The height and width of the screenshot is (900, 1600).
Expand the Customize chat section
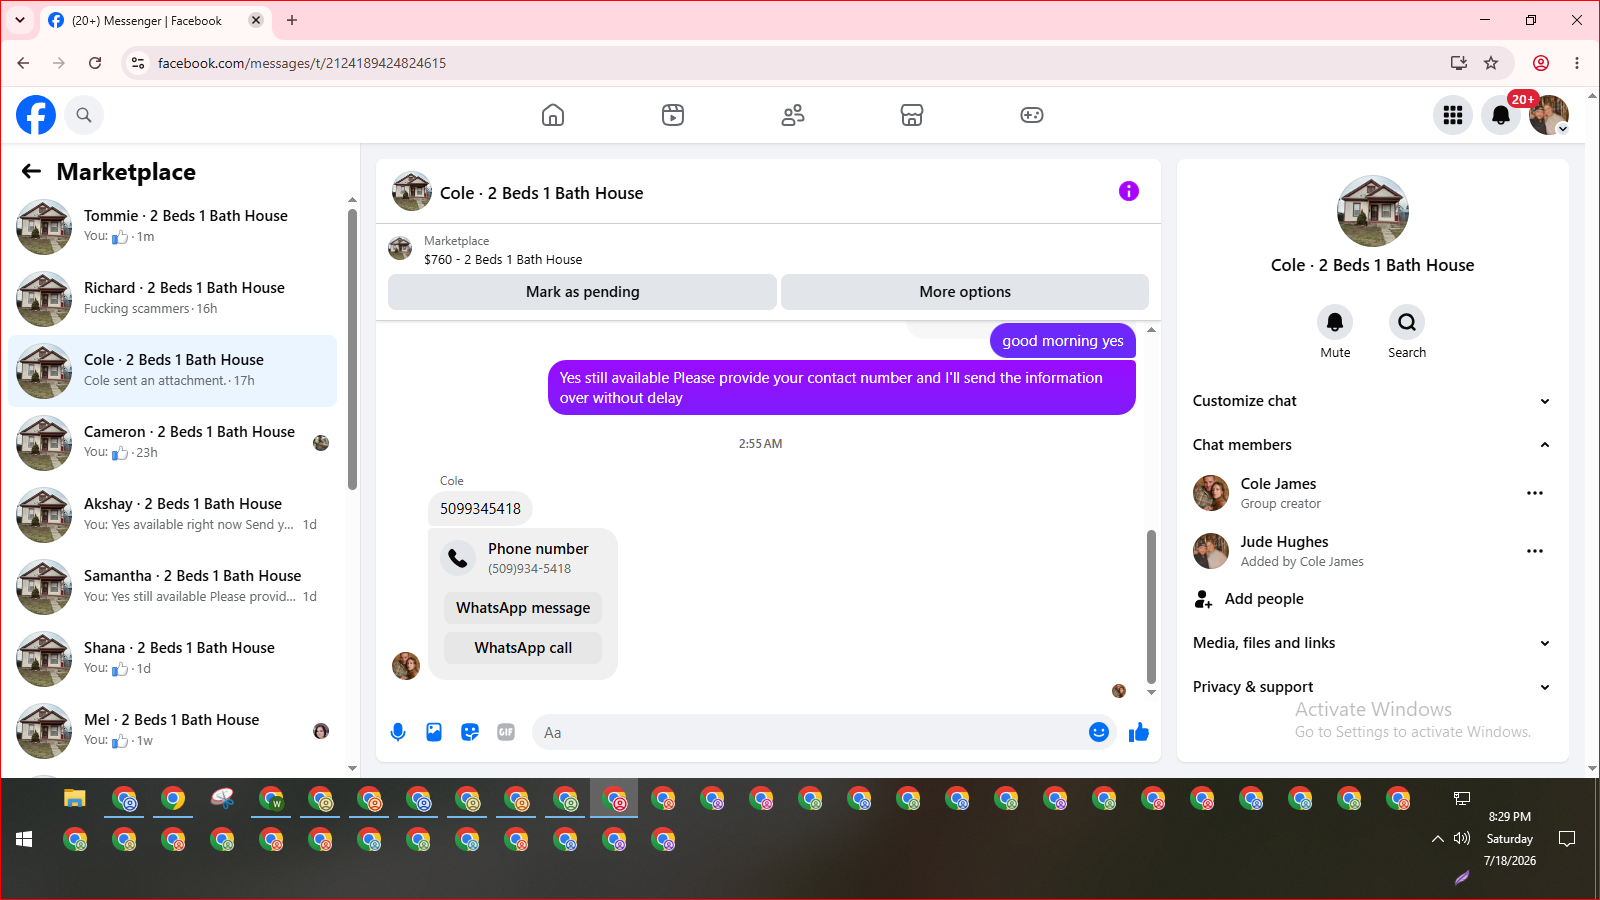point(1372,401)
